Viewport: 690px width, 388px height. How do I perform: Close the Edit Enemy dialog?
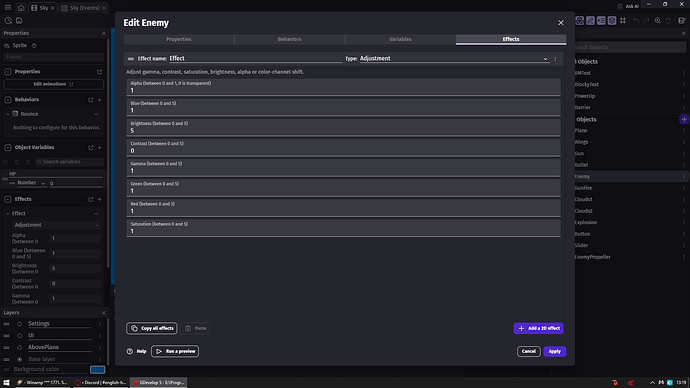click(561, 23)
